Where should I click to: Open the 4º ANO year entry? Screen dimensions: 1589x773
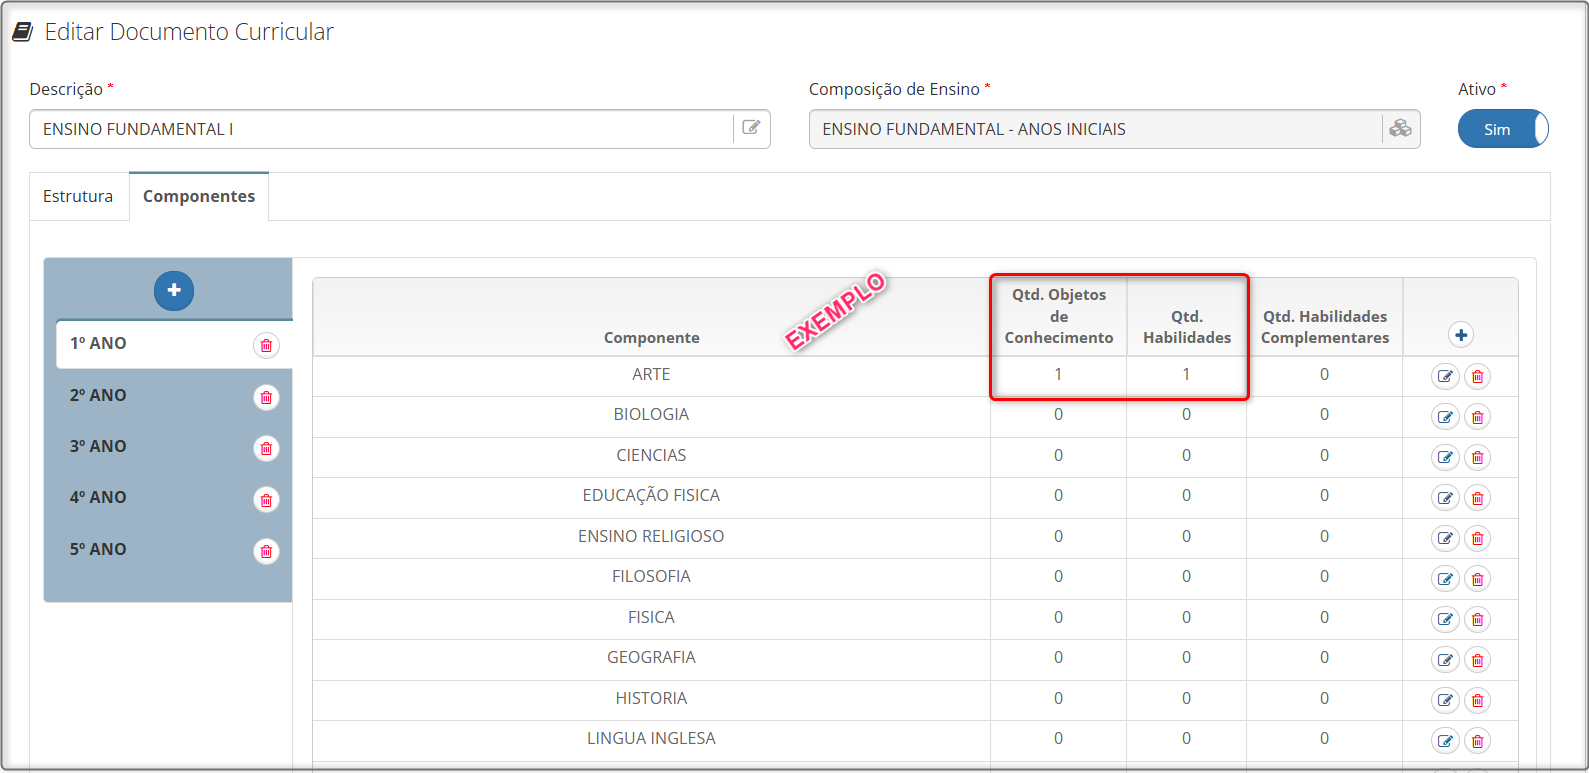[98, 497]
